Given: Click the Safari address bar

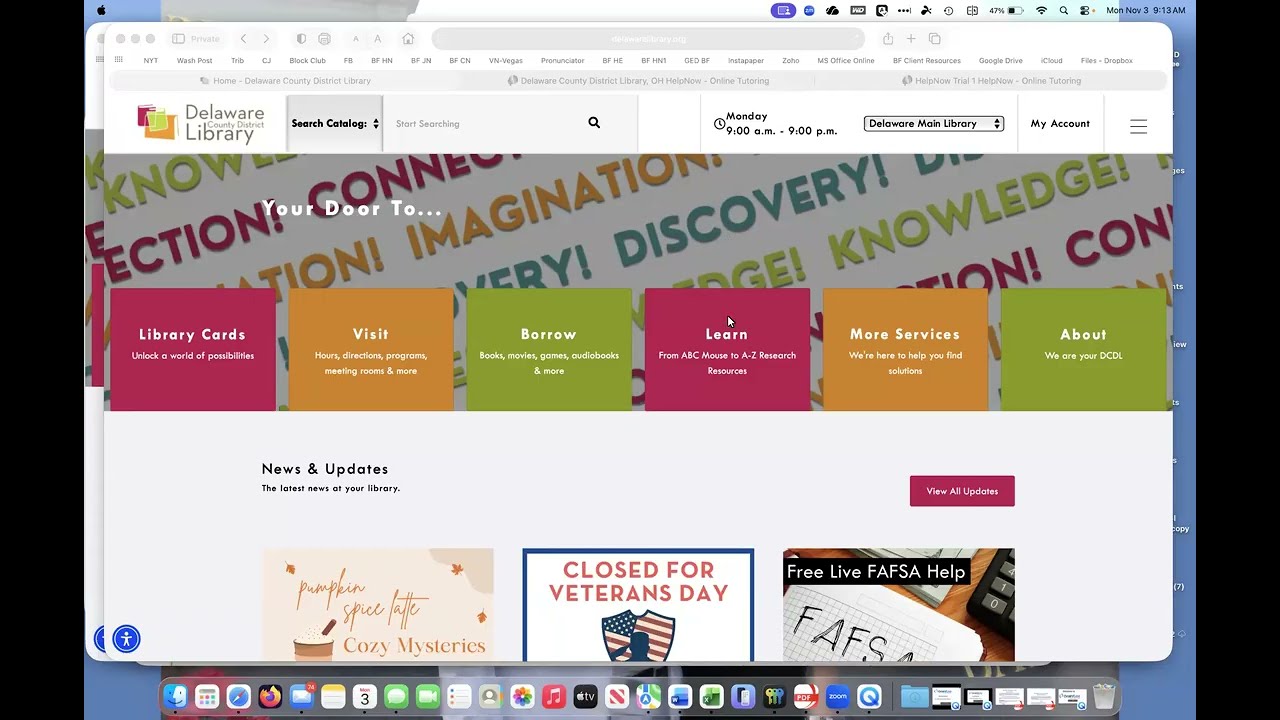Looking at the screenshot, I should click(x=648, y=39).
